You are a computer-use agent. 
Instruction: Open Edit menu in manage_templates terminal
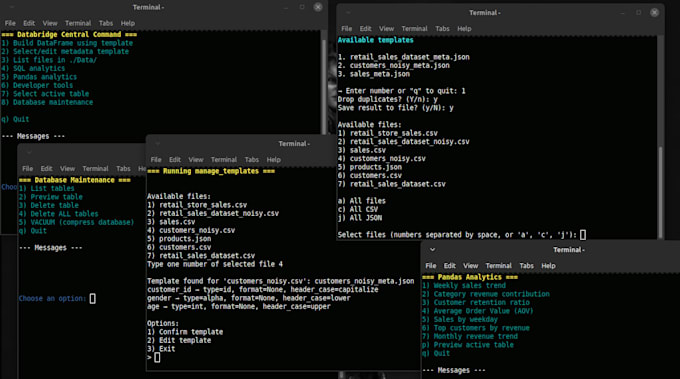(175, 160)
